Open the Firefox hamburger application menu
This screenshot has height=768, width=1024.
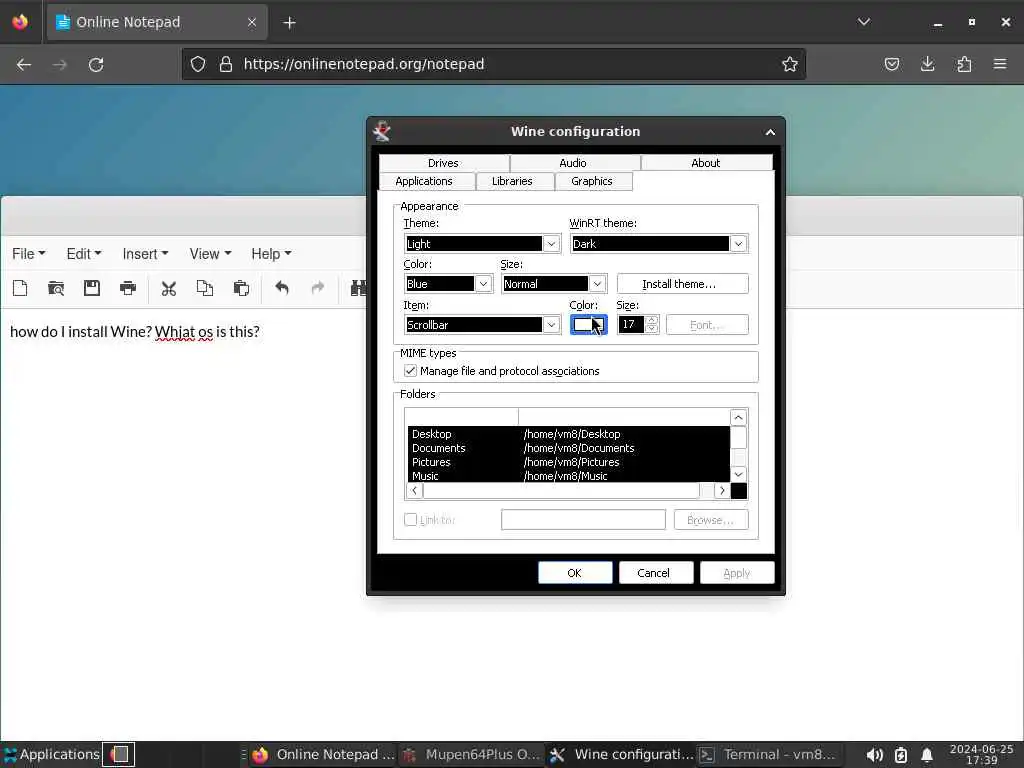point(1000,64)
